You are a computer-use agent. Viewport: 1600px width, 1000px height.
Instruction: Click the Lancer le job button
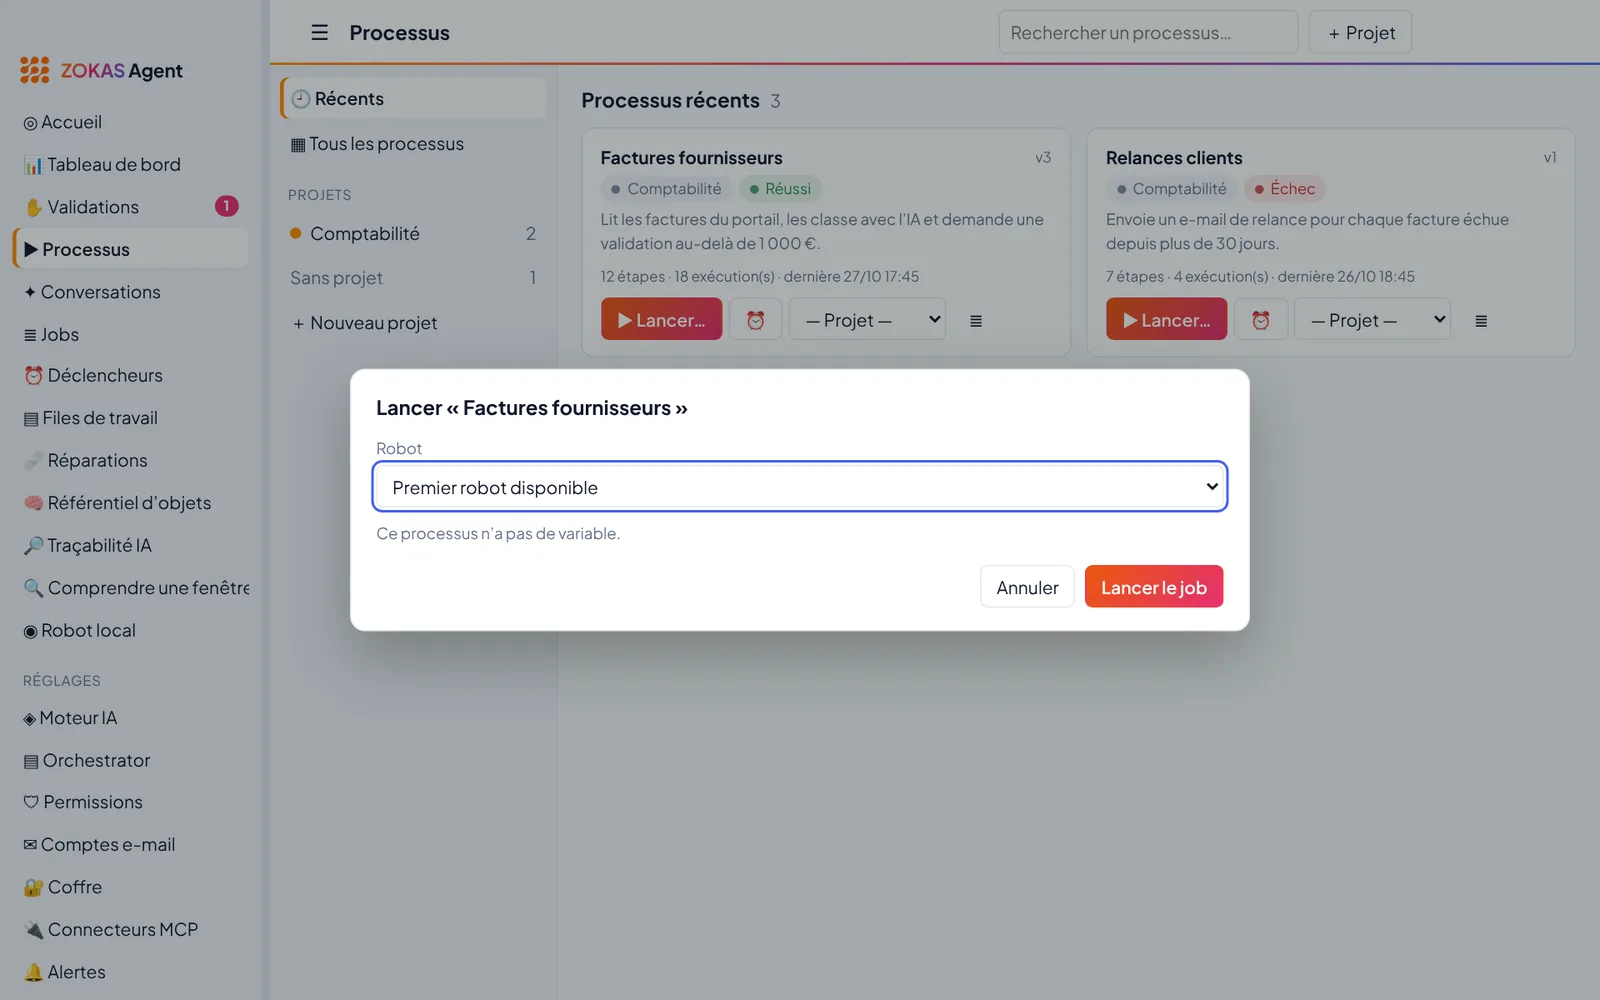[1154, 587]
